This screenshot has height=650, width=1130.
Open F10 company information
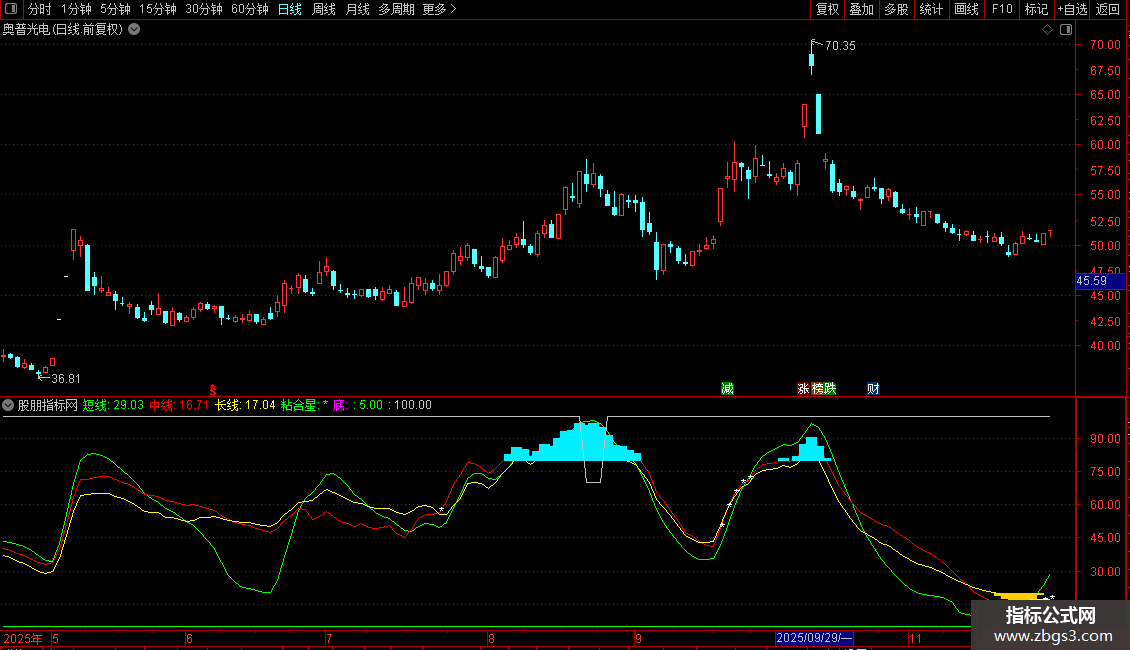1002,9
